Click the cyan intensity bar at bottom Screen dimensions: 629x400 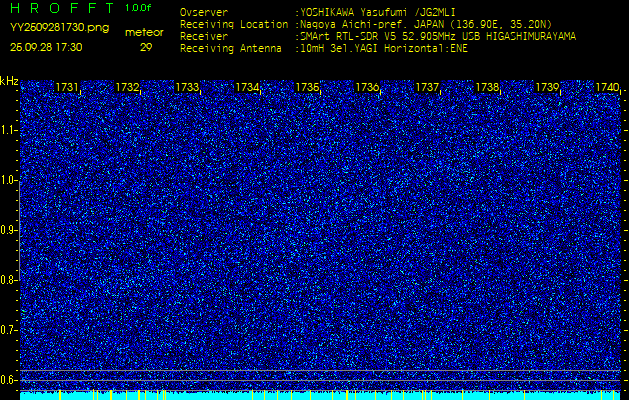[320, 395]
